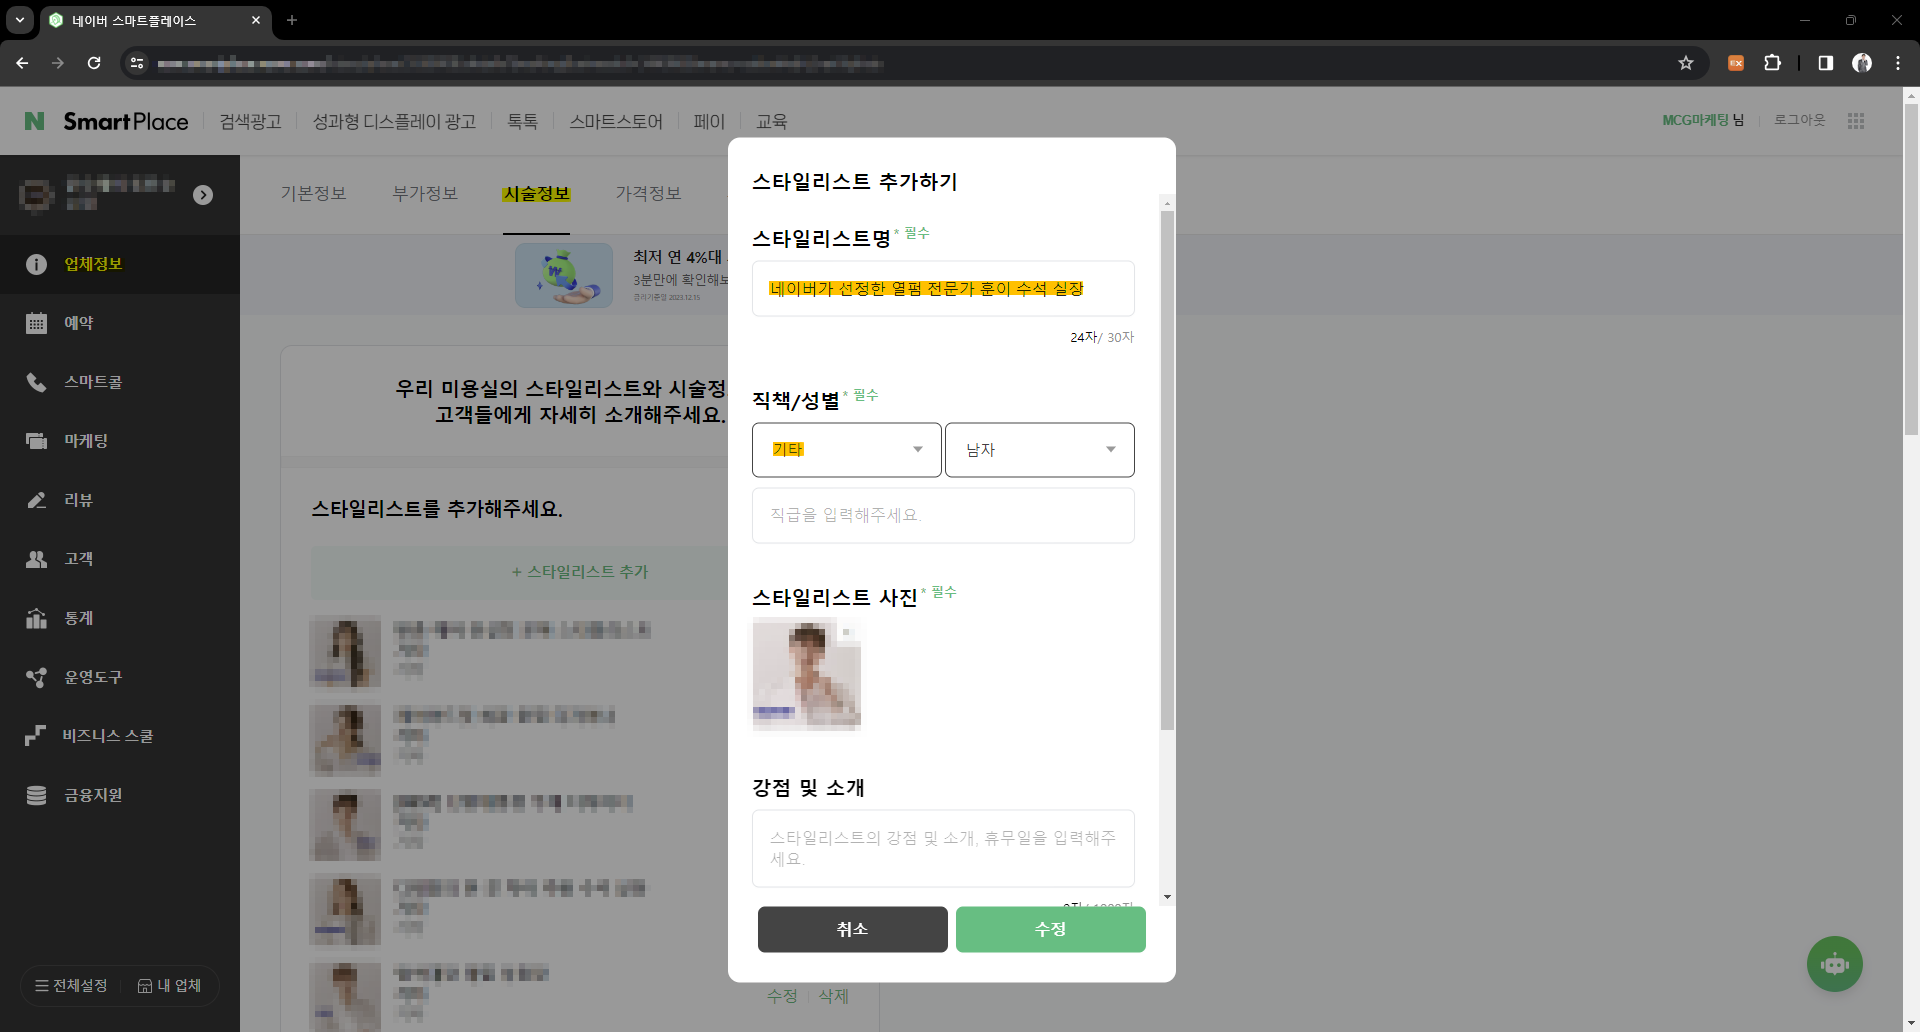The width and height of the screenshot is (1920, 1032).
Task: Switch to the 기본정보 tab
Action: [313, 194]
